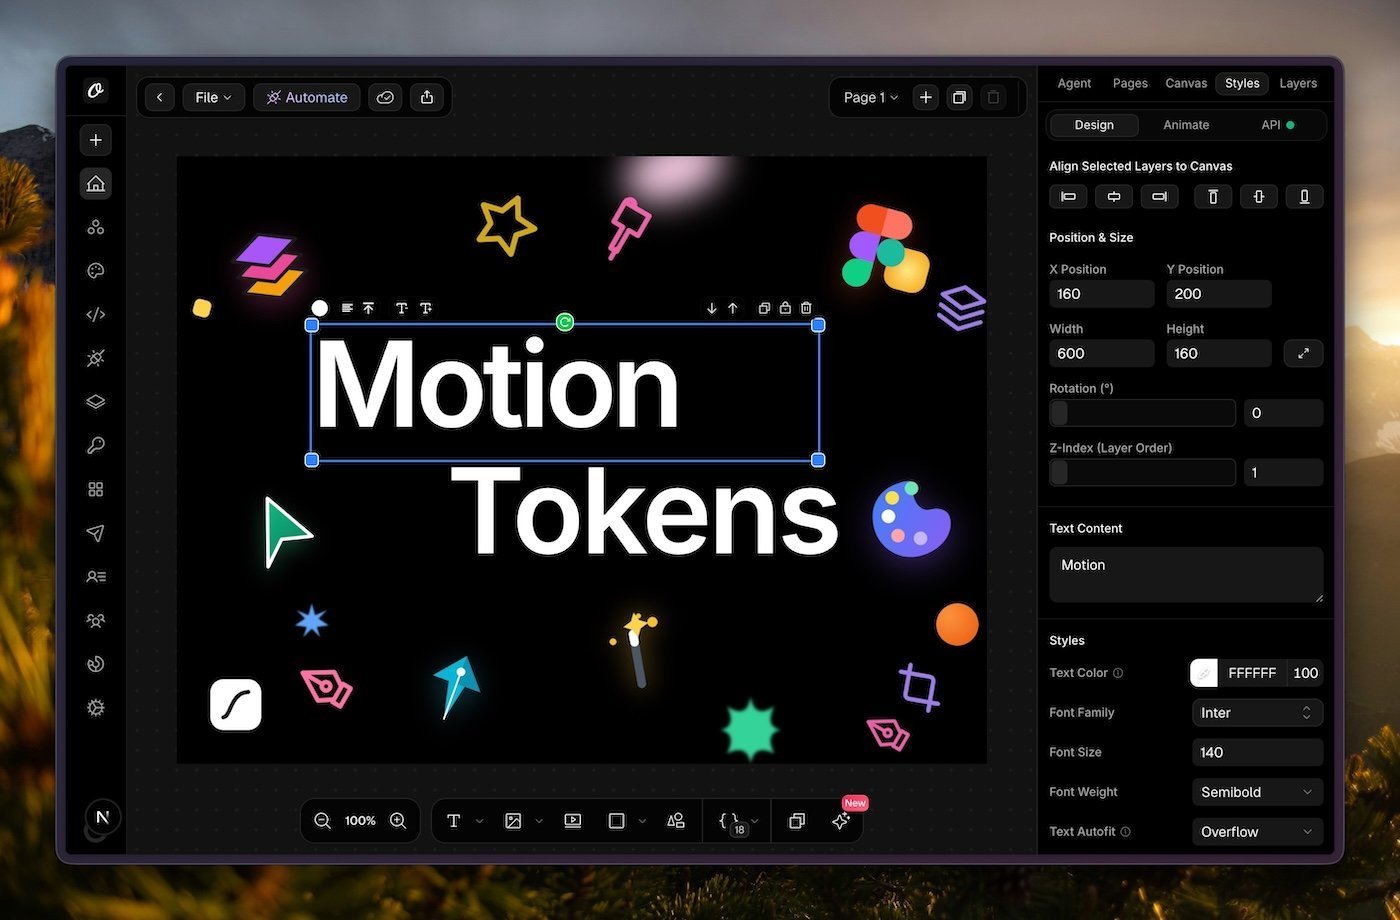Expand the Font Family dropdown showing Inter
The image size is (1400, 920).
click(1257, 713)
